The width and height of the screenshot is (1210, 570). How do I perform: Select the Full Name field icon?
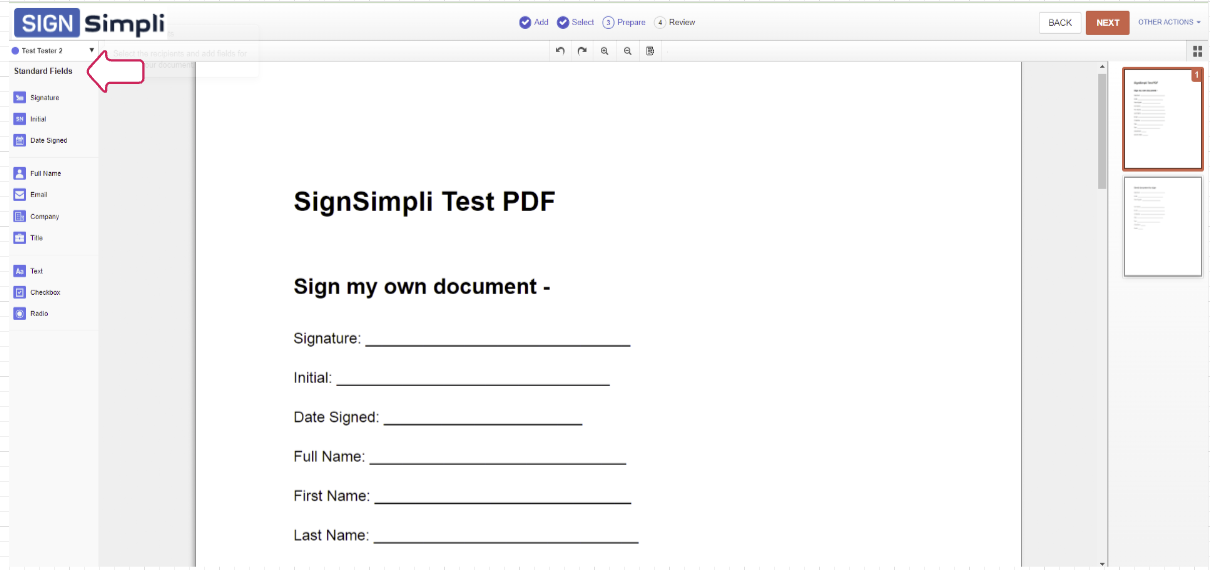(x=20, y=173)
